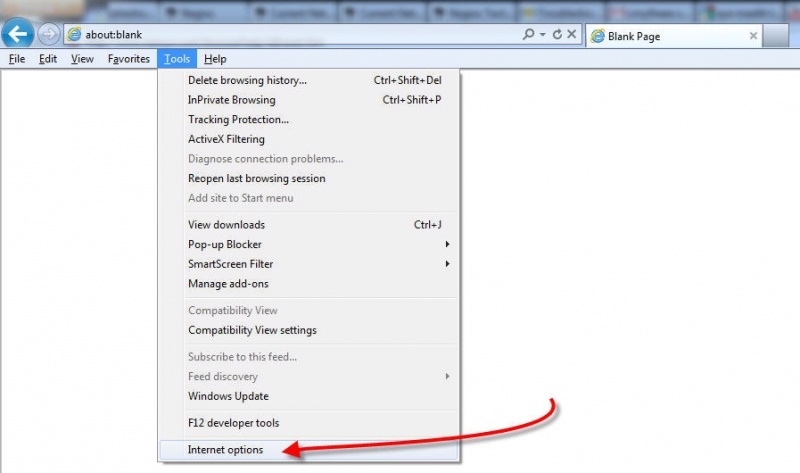Click greyed Add site to Start menu
The width and height of the screenshot is (800, 473).
(x=308, y=198)
